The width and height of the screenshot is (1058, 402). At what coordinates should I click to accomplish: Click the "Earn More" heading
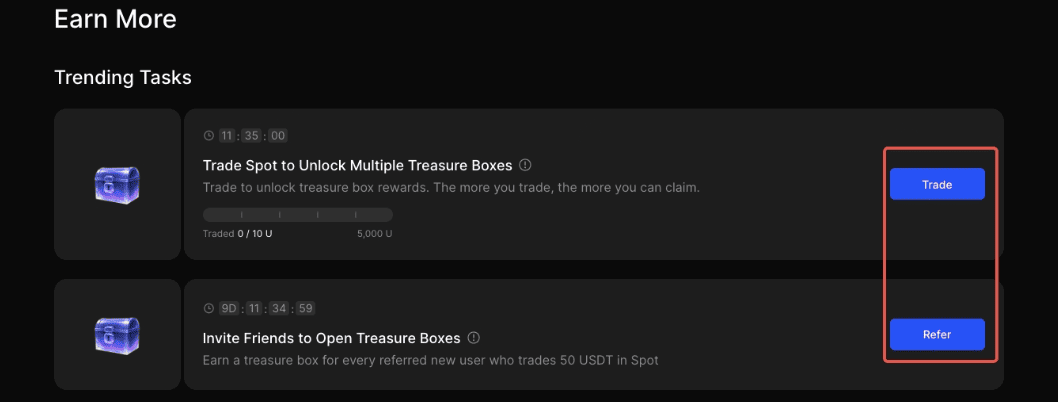(115, 18)
